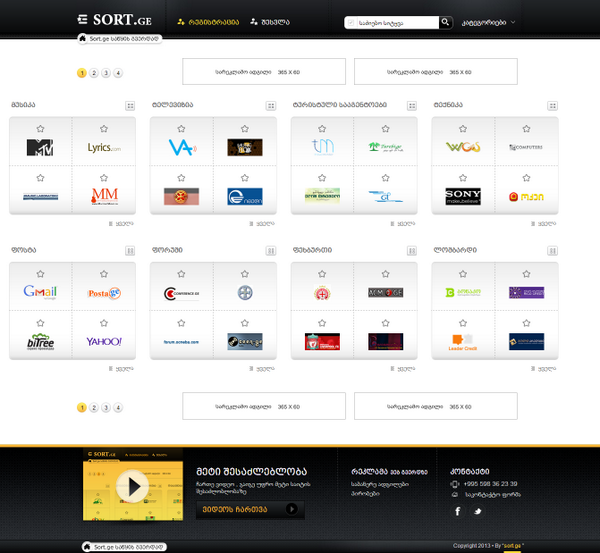This screenshot has height=553, width=600.
Task: Focus the search text field
Action: (x=396, y=23)
